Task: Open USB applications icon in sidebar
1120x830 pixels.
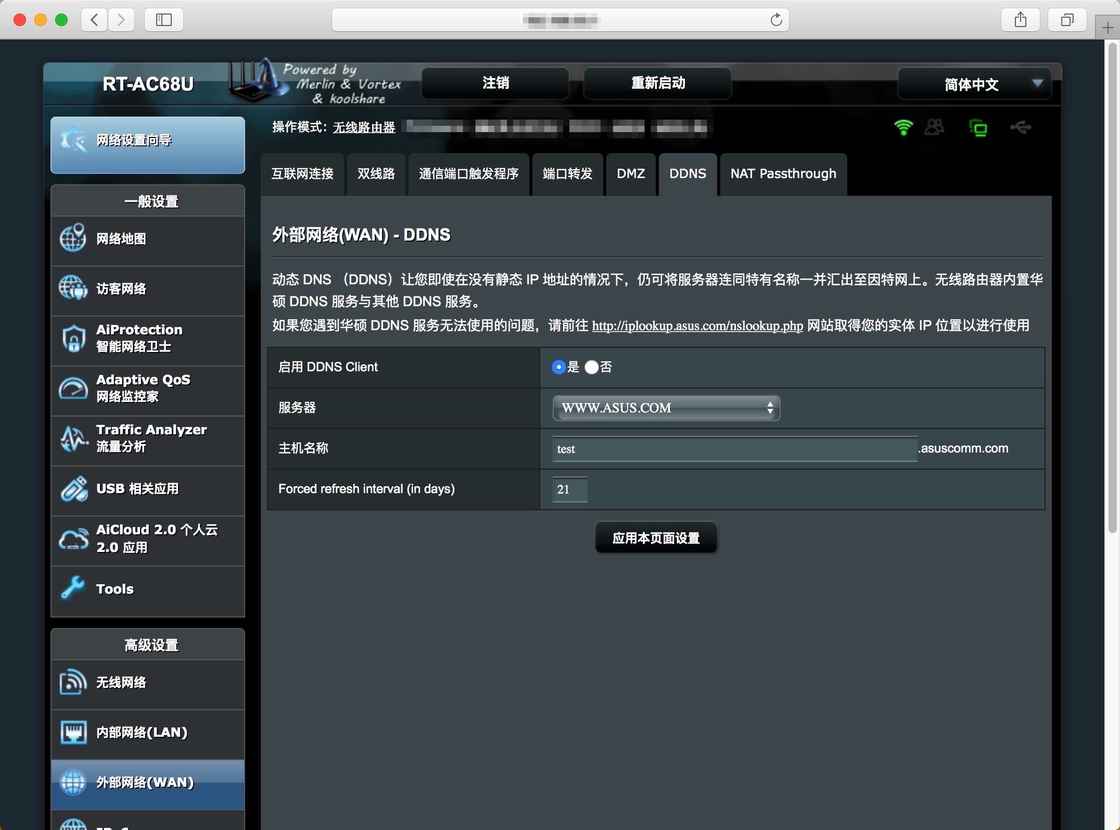Action: (x=73, y=489)
